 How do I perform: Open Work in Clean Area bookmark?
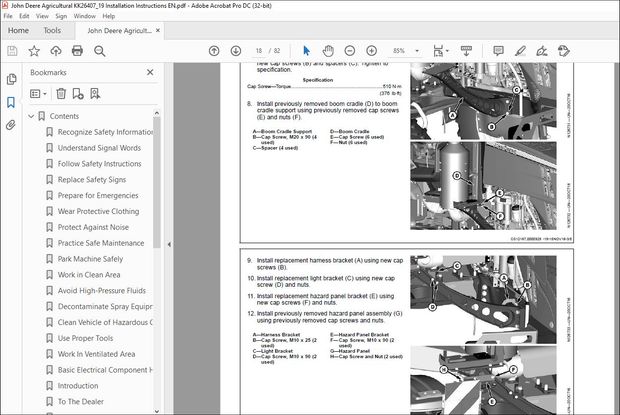click(x=89, y=275)
